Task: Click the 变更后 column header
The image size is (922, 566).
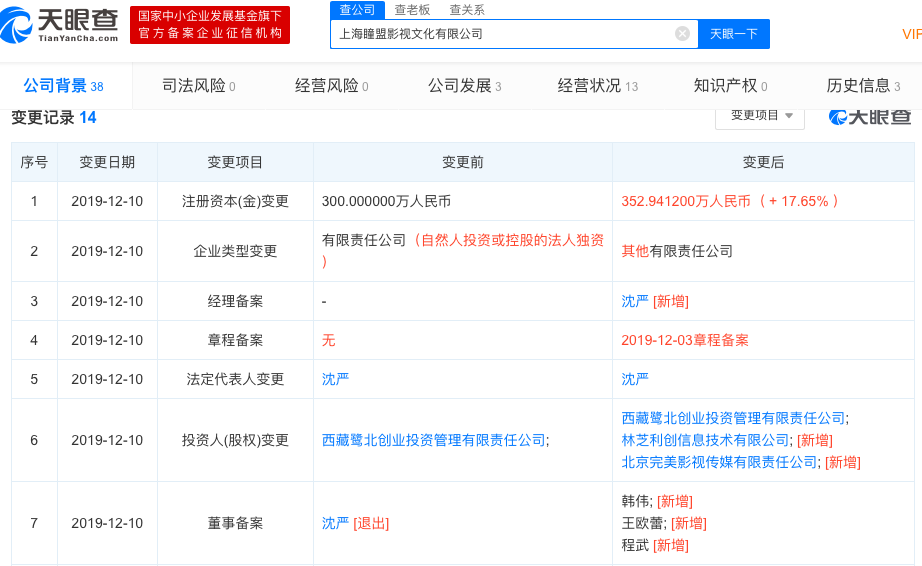Action: 763,162
